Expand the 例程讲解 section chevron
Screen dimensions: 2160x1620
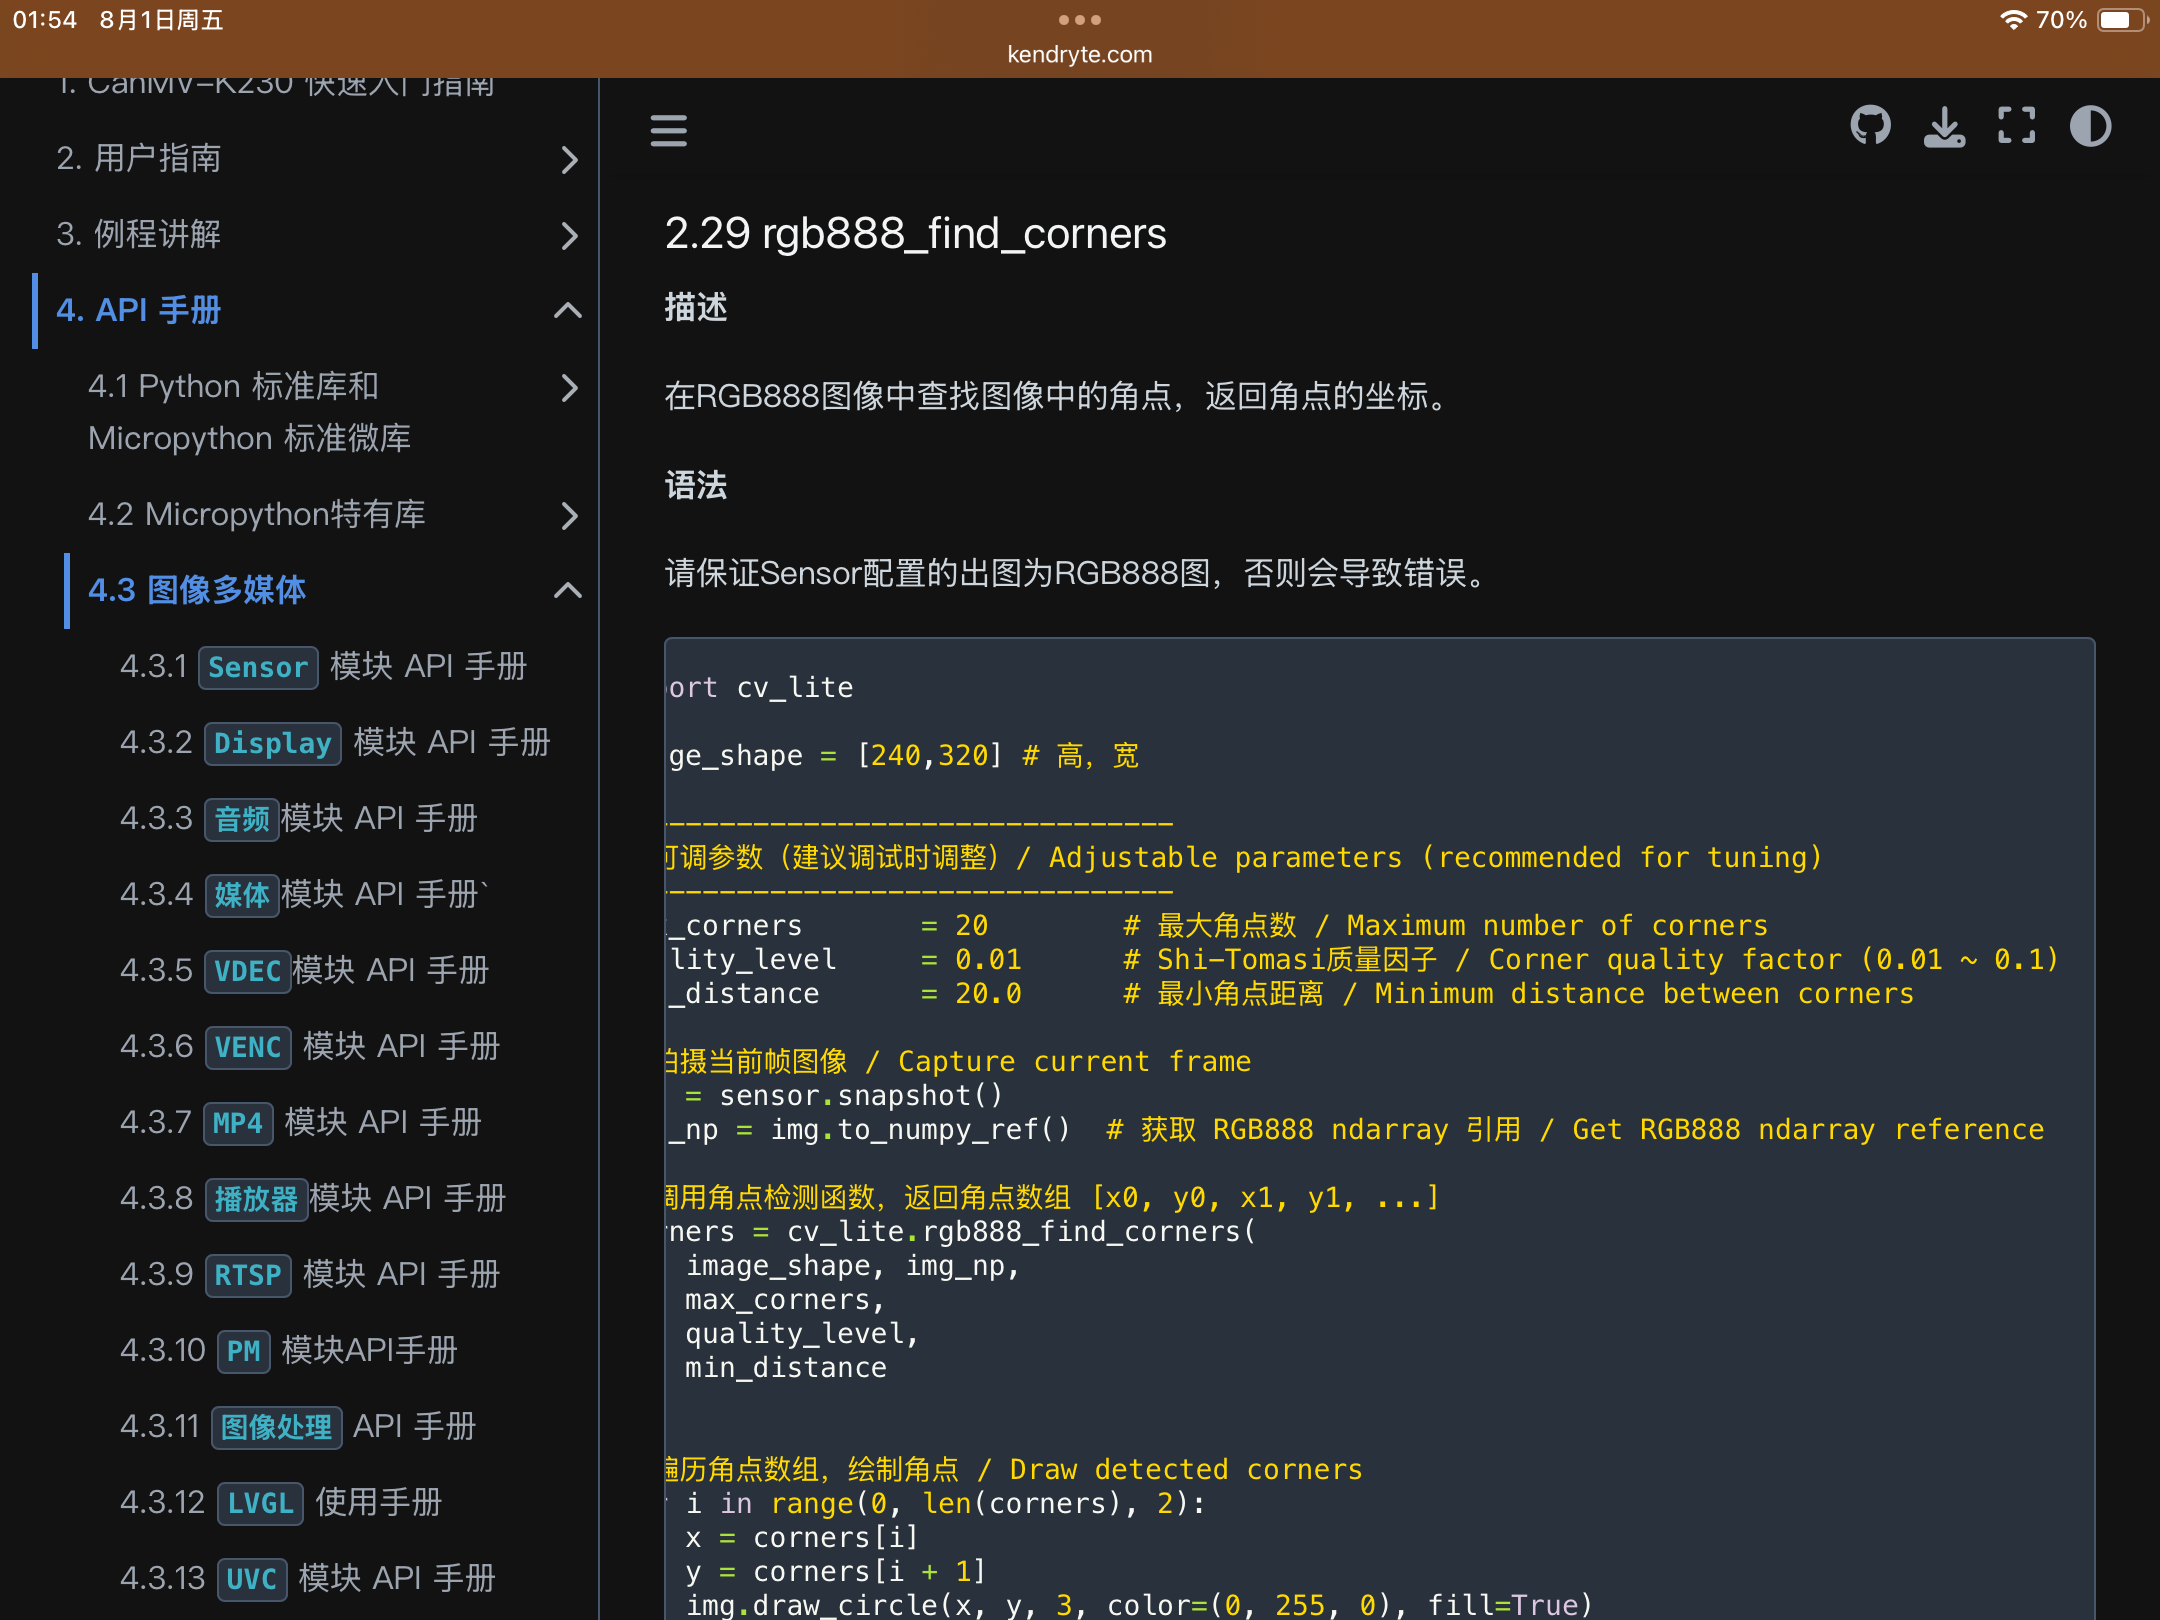tap(569, 235)
